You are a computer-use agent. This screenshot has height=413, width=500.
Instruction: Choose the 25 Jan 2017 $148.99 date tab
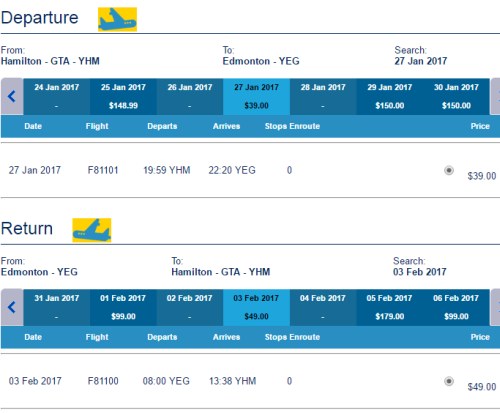(x=123, y=97)
